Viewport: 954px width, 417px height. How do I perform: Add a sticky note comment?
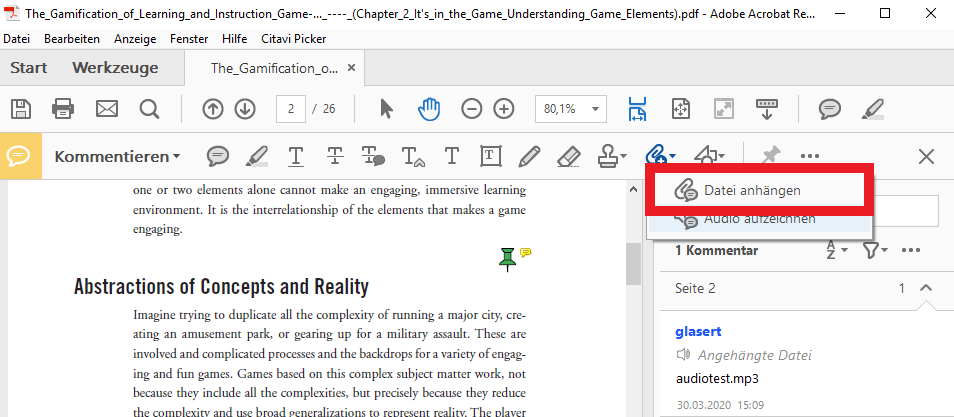pos(218,156)
